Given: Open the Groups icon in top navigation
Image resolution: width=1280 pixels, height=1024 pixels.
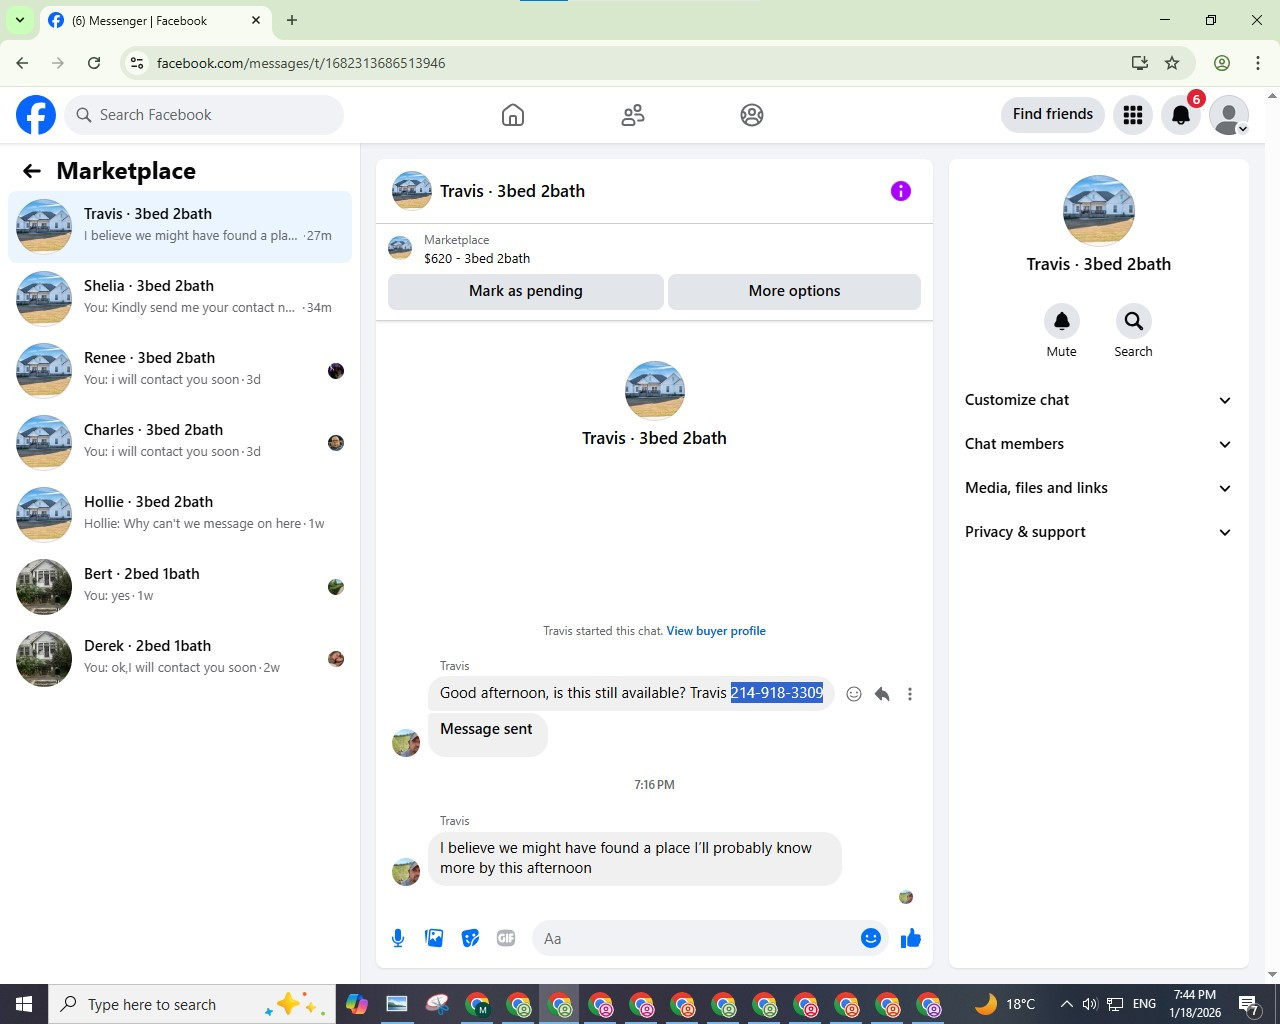Looking at the screenshot, I should coord(752,115).
